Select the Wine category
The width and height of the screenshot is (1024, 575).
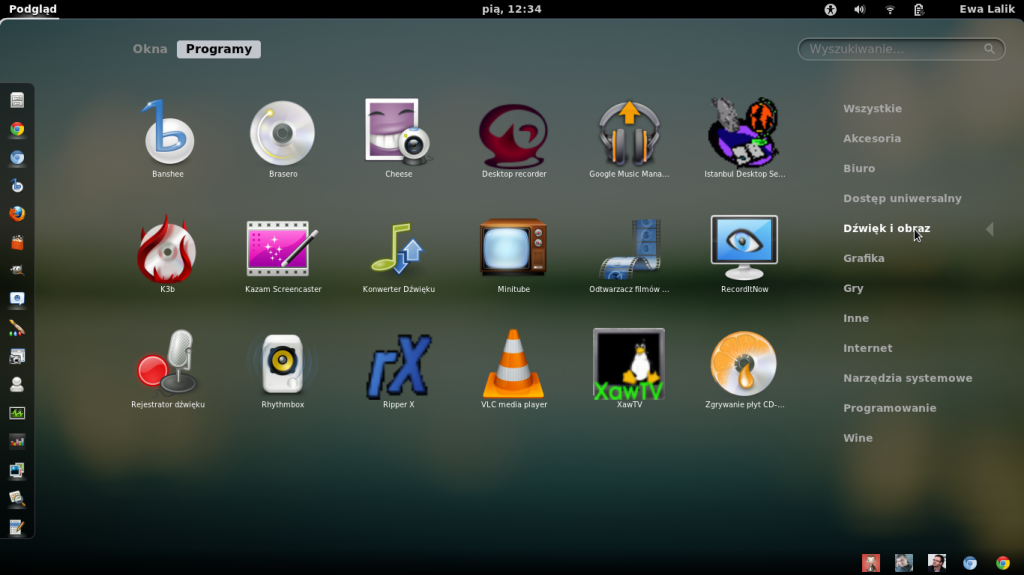[857, 438]
